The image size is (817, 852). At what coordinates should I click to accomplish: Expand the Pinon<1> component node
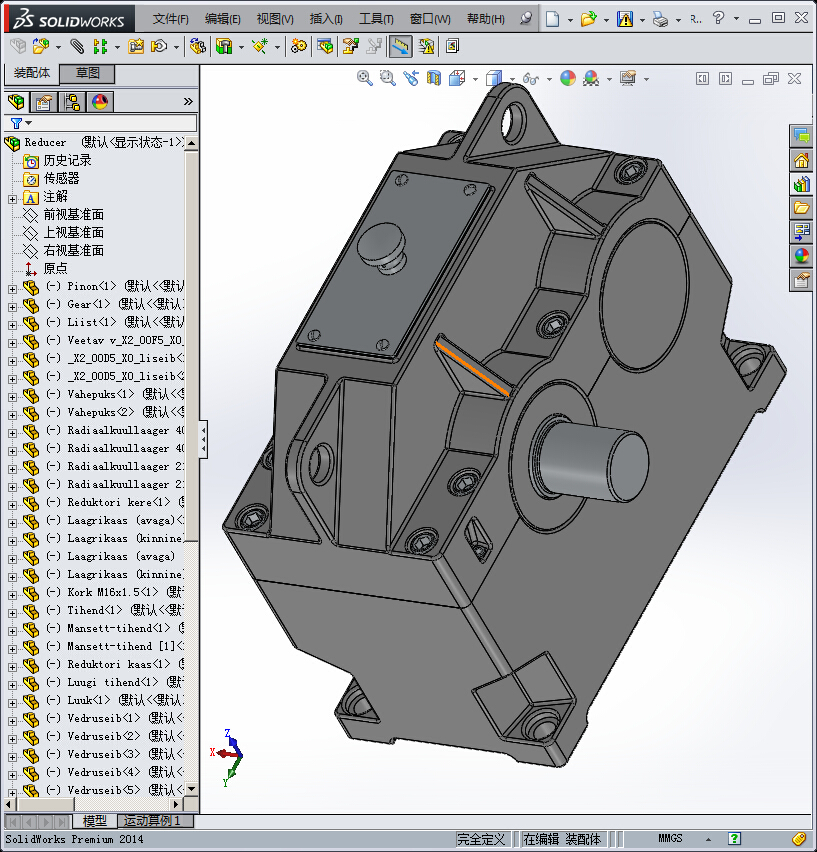(12, 289)
